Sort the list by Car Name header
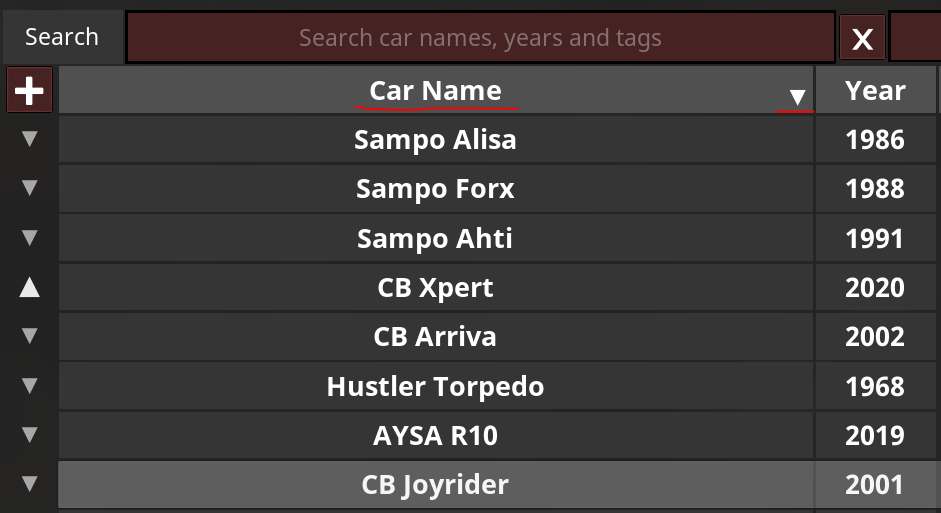 434,91
